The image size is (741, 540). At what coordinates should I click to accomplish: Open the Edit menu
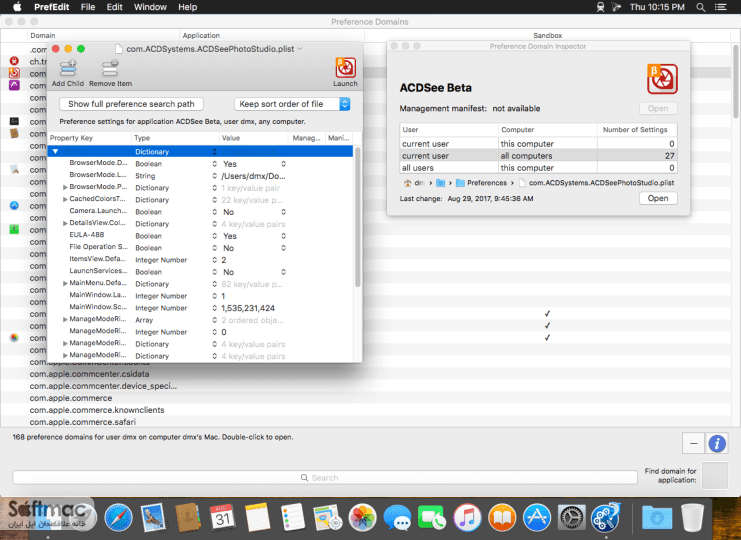[x=114, y=7]
